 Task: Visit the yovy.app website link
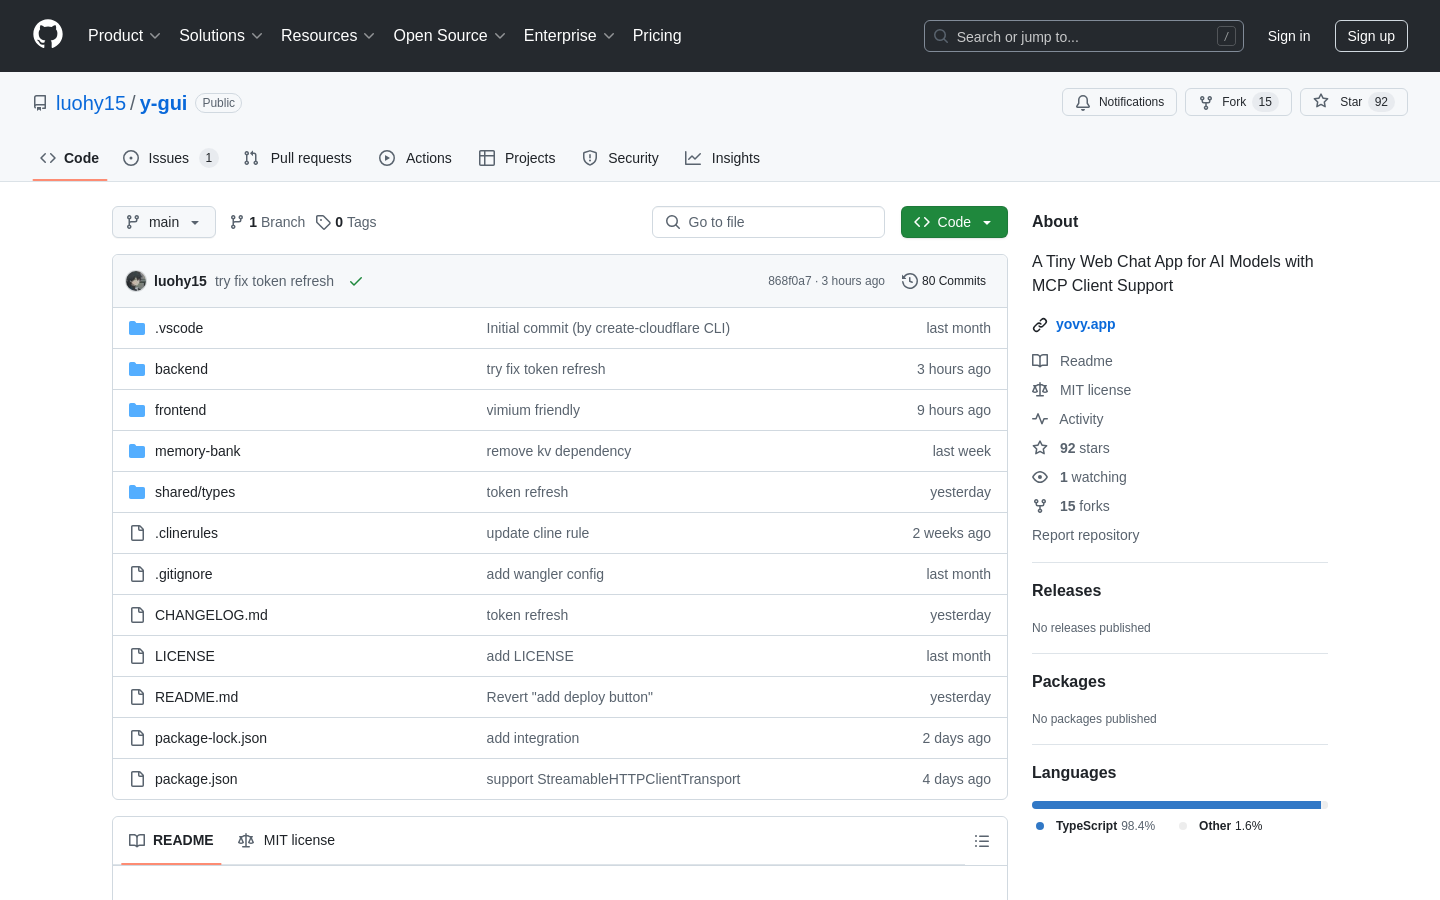click(1085, 324)
